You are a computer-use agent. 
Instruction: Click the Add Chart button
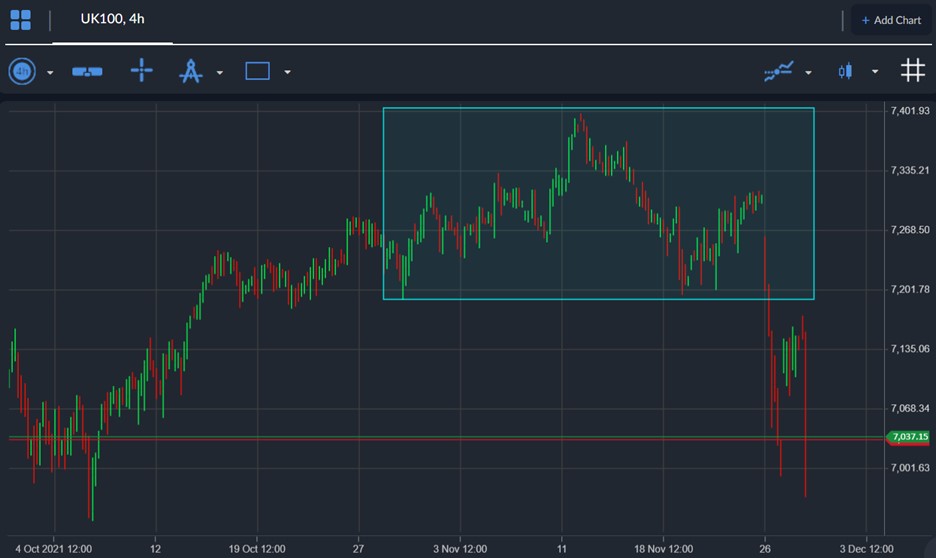tap(891, 20)
